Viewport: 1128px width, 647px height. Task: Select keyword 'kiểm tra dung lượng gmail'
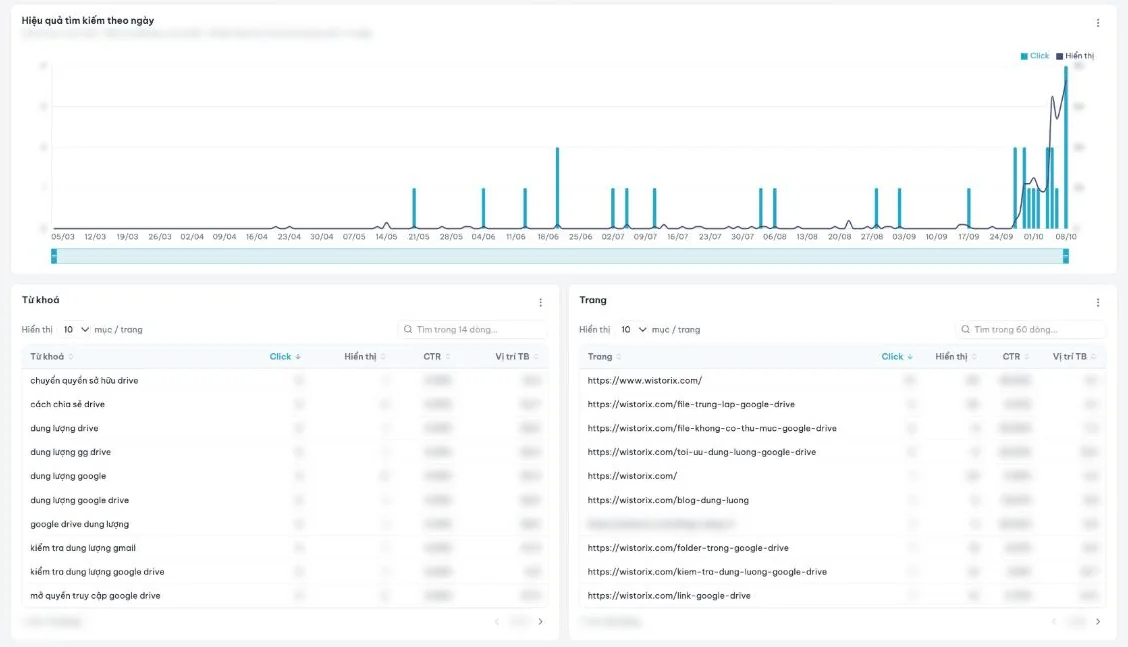83,548
